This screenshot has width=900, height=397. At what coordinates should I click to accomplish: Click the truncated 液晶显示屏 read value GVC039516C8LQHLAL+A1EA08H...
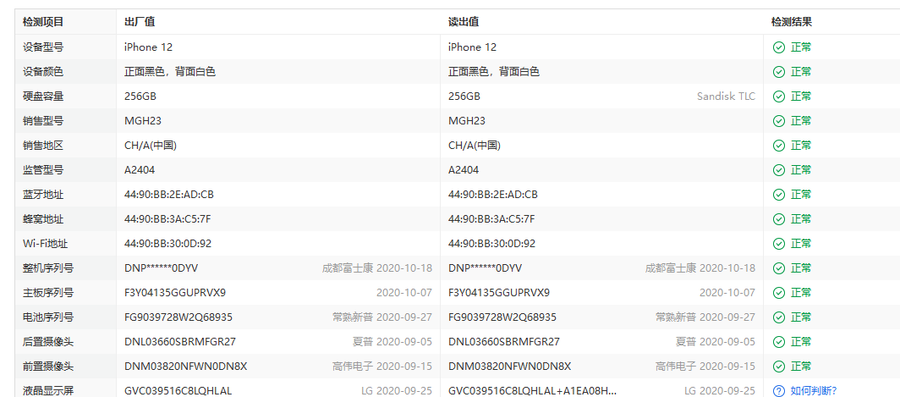[533, 391]
